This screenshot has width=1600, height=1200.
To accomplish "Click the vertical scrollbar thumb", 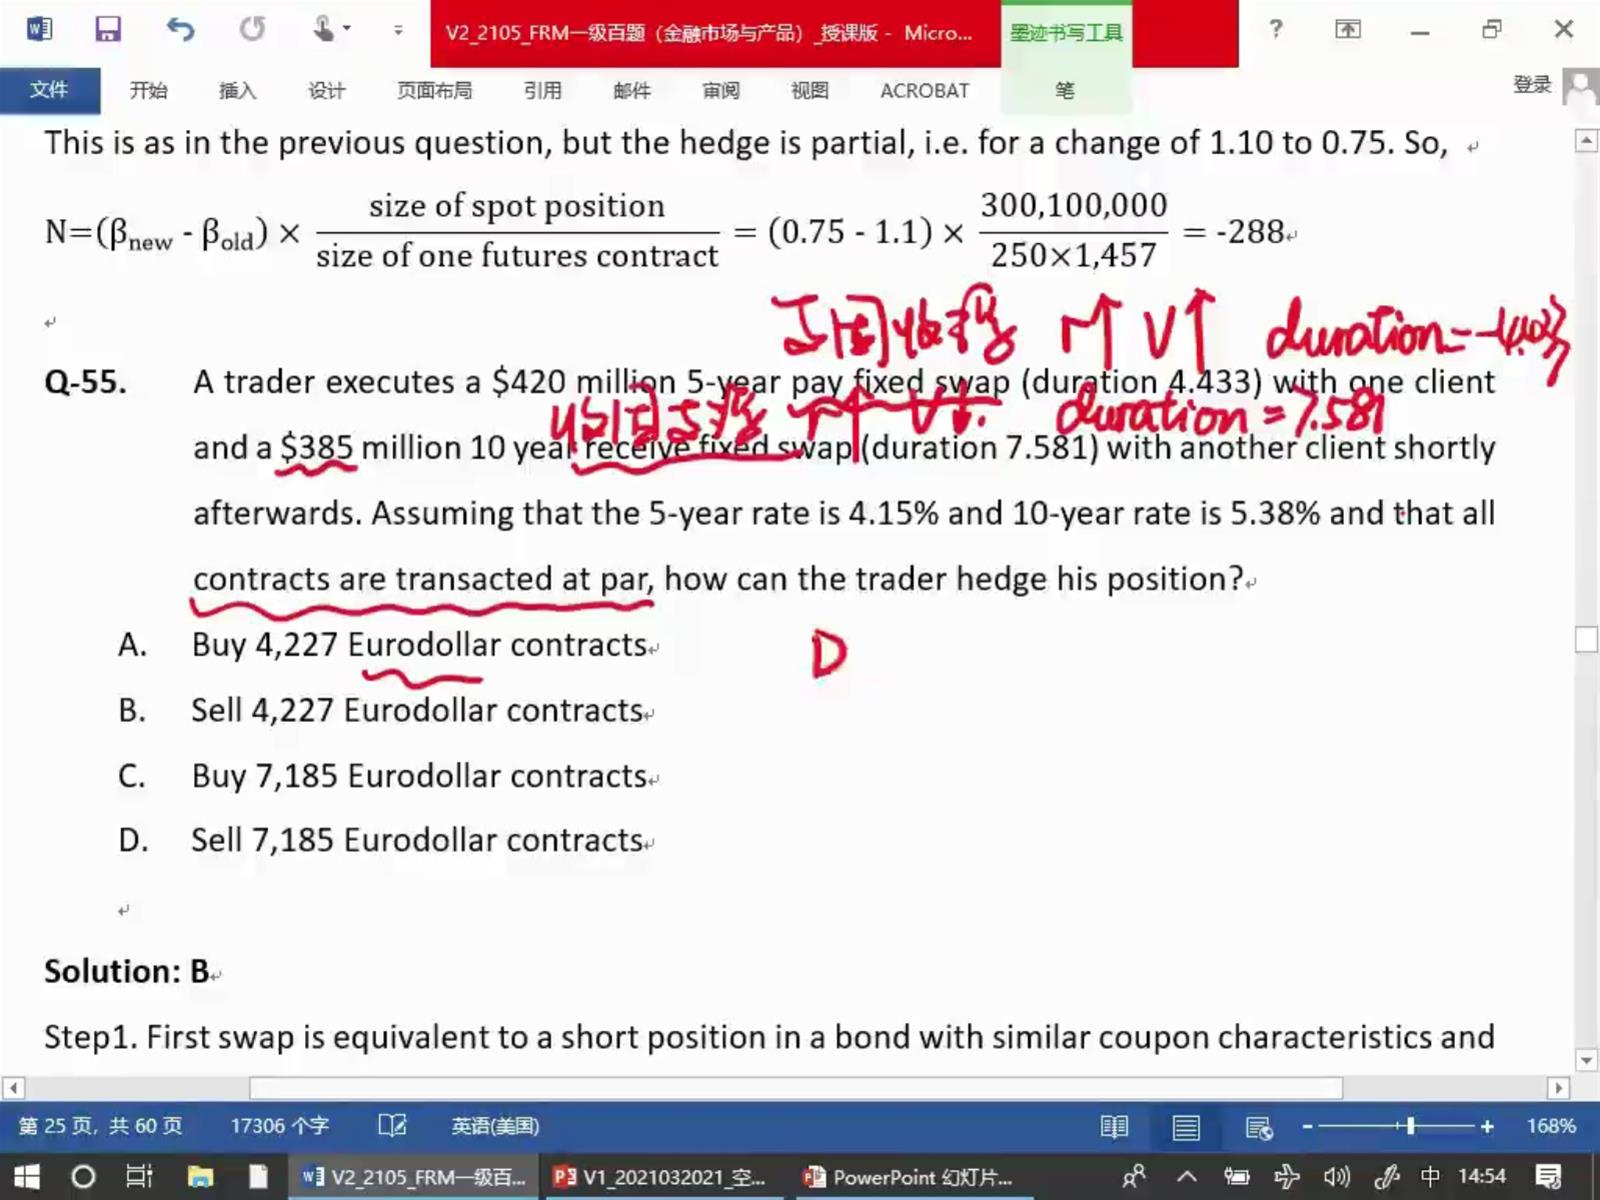I will pos(1586,639).
